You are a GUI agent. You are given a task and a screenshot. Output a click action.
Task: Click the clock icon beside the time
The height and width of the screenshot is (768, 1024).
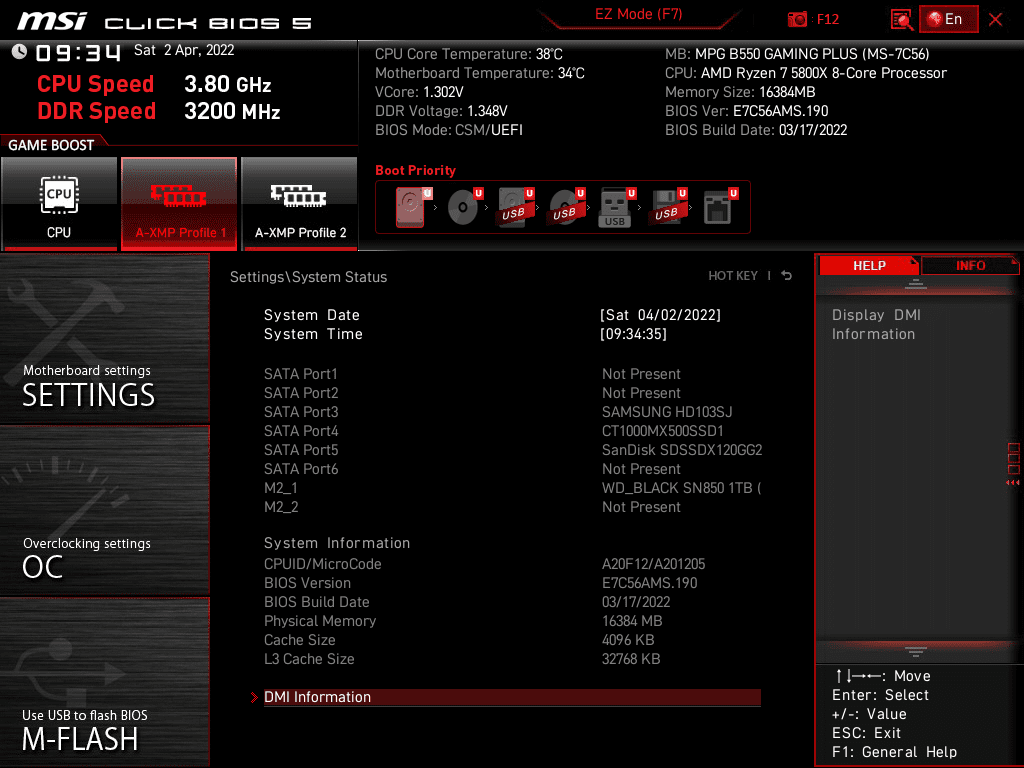click(19, 52)
